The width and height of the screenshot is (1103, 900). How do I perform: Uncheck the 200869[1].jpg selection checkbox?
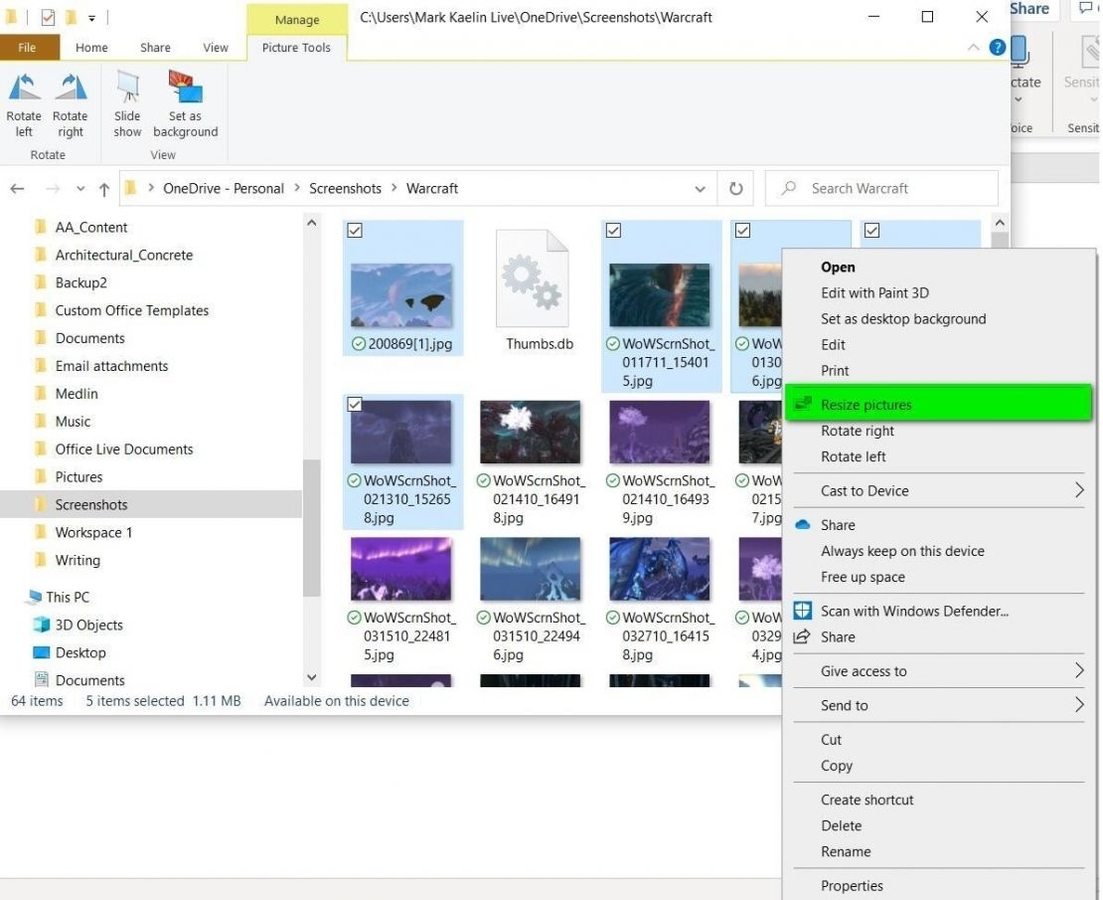[354, 230]
